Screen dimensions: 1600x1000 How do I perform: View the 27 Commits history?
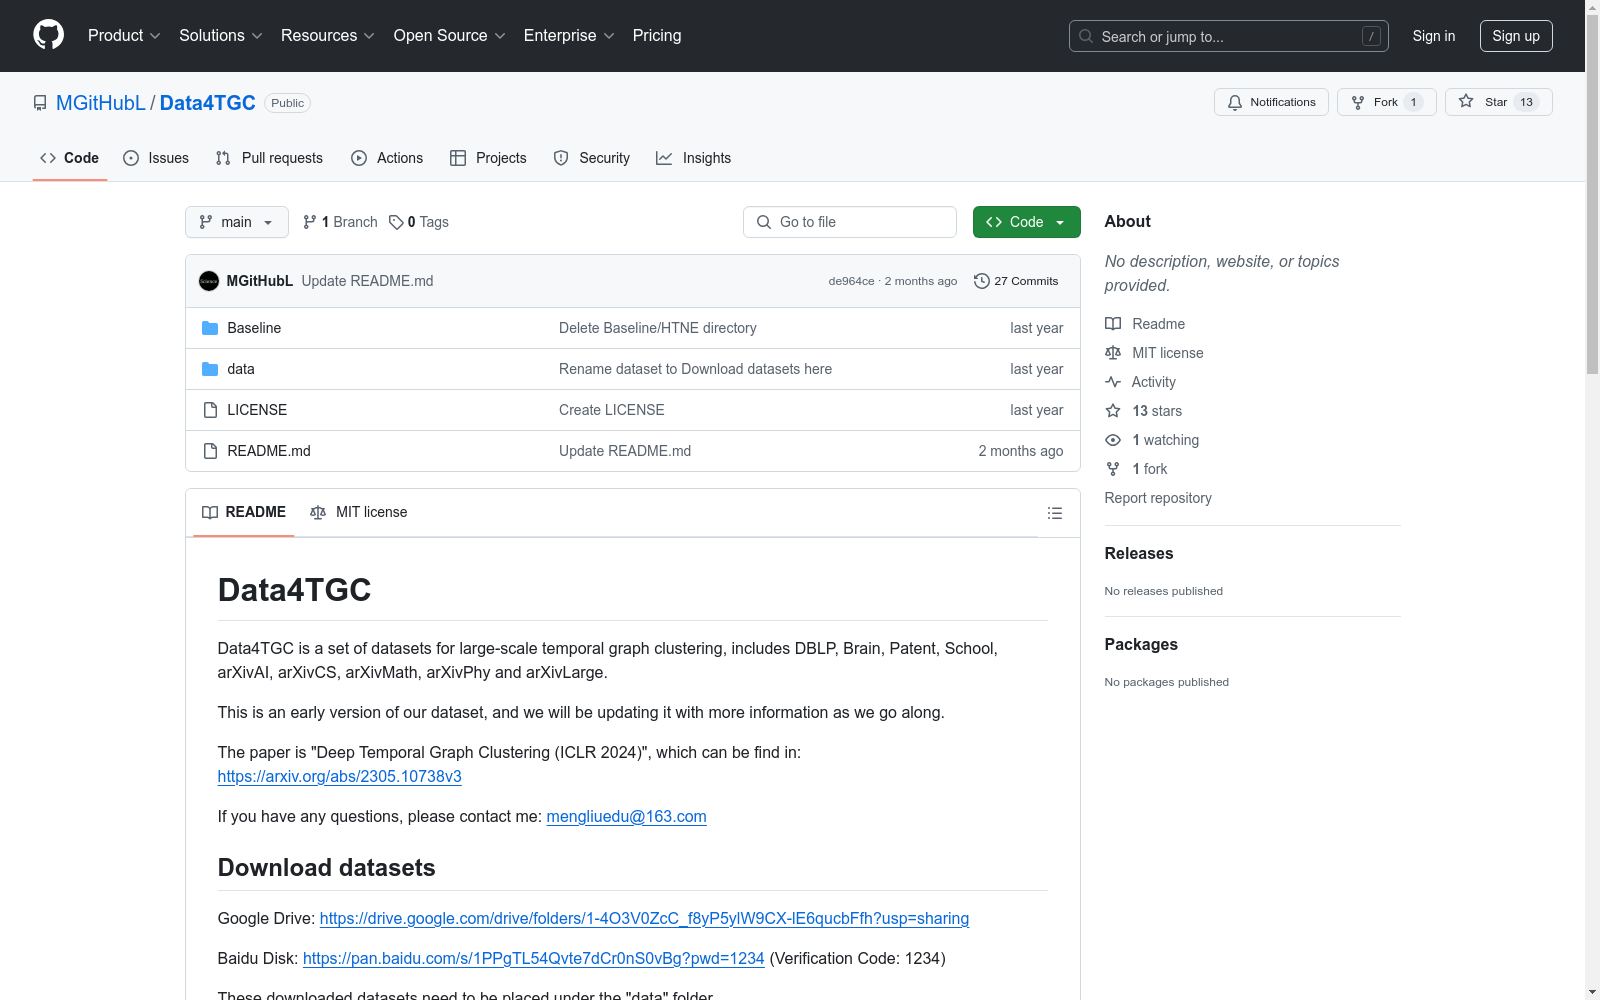pyautogui.click(x=1016, y=281)
